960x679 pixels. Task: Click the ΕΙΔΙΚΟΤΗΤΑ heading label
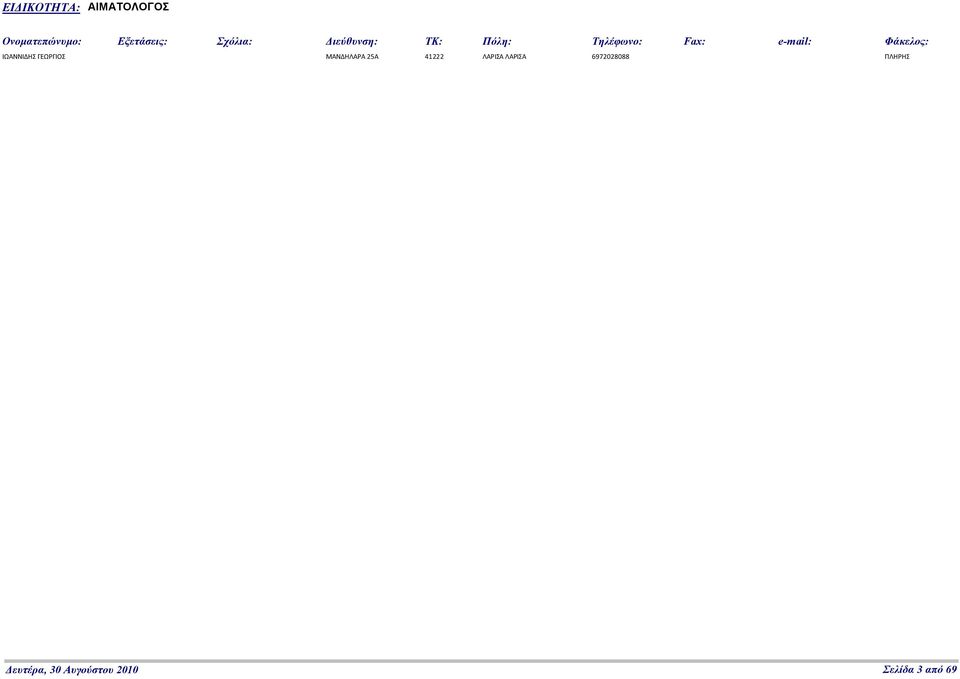click(x=41, y=7)
